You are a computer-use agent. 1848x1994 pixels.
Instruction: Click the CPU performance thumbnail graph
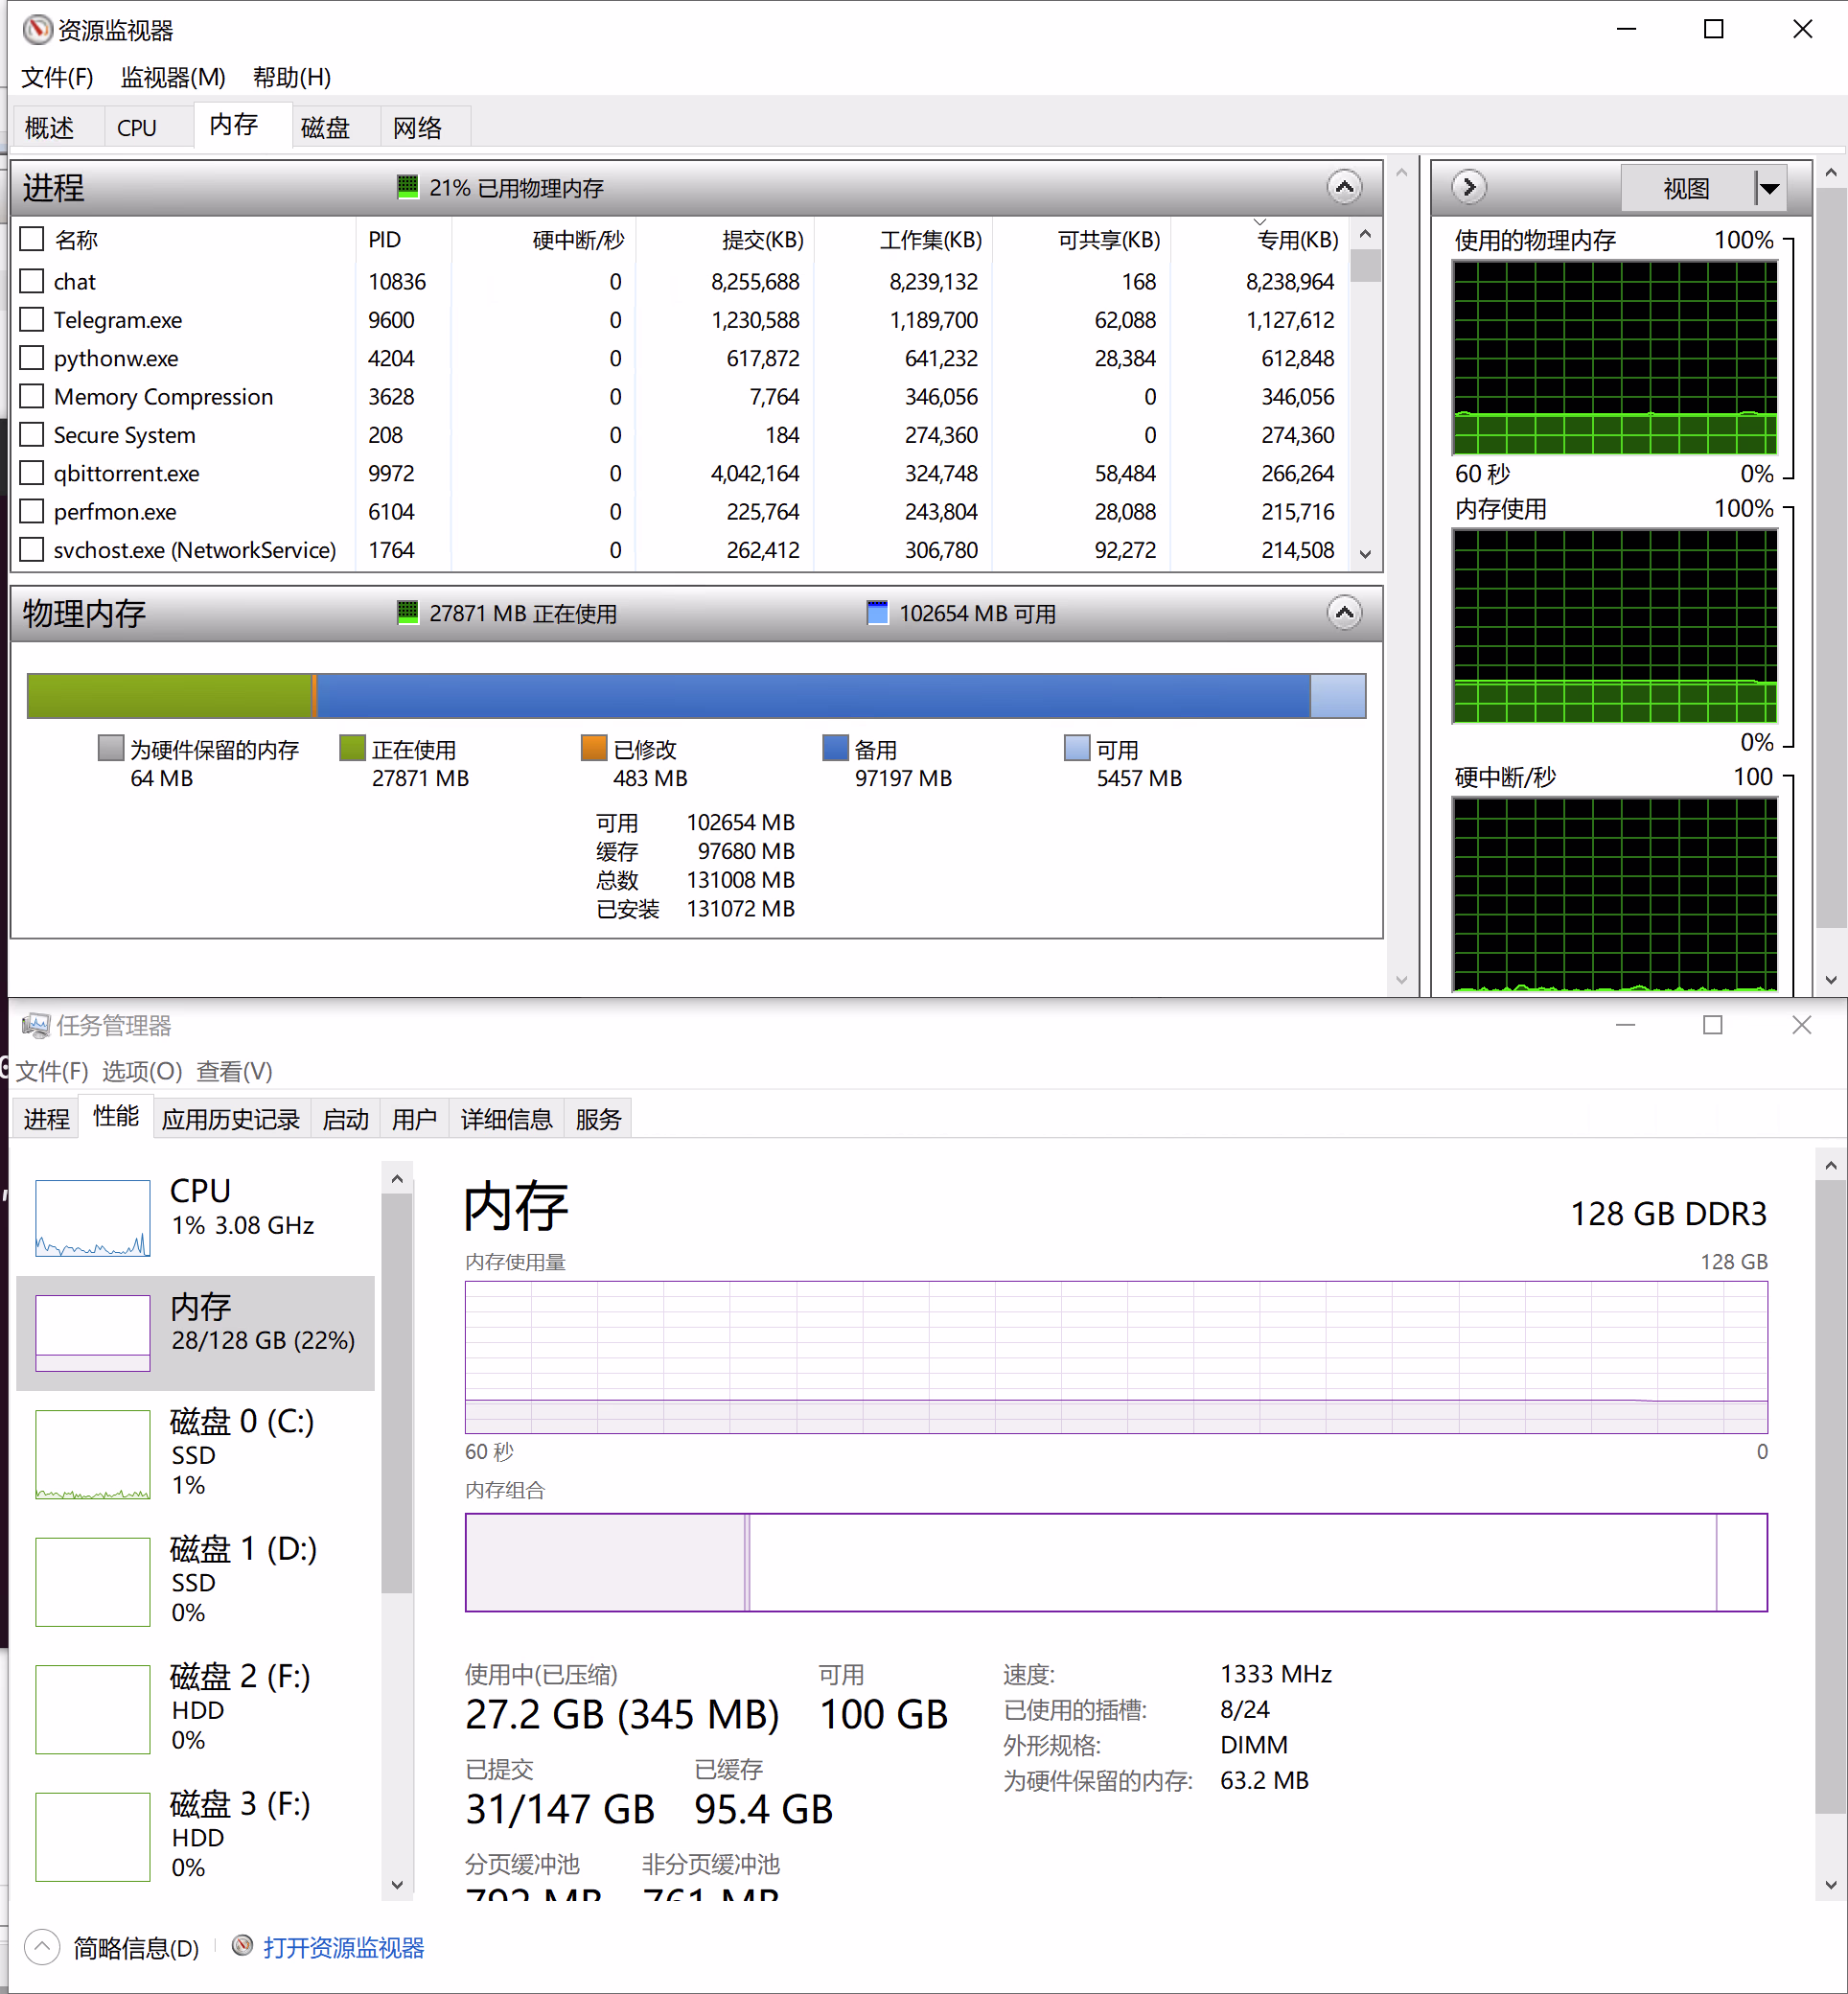point(93,1217)
